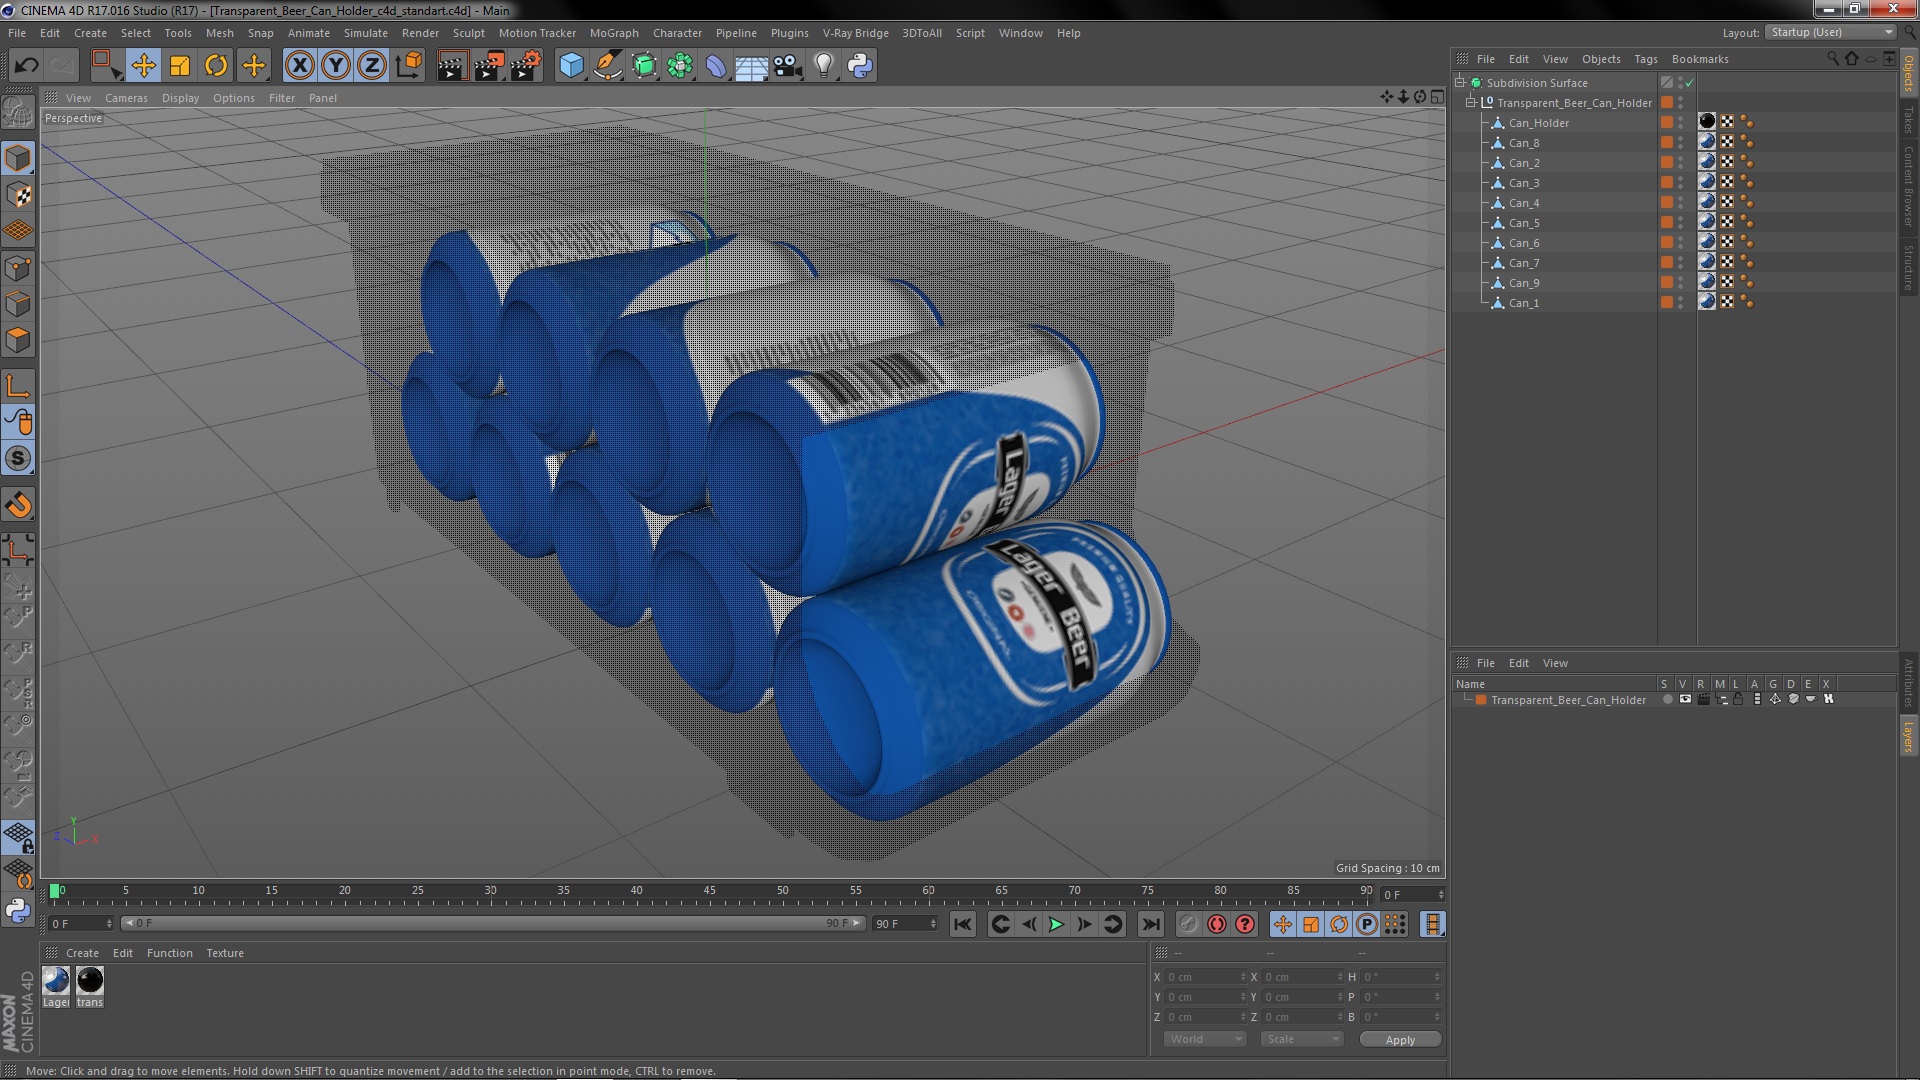Screen dimensions: 1920x1080
Task: Toggle Y axis lock
Action: [336, 66]
